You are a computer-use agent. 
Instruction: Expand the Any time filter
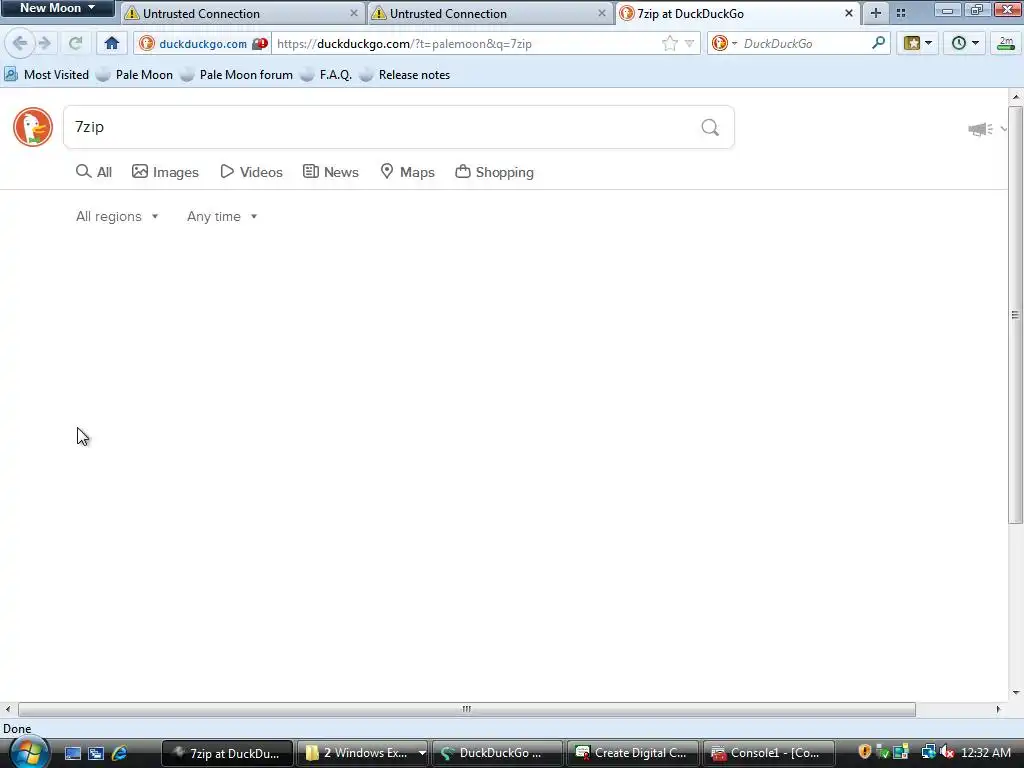point(222,216)
